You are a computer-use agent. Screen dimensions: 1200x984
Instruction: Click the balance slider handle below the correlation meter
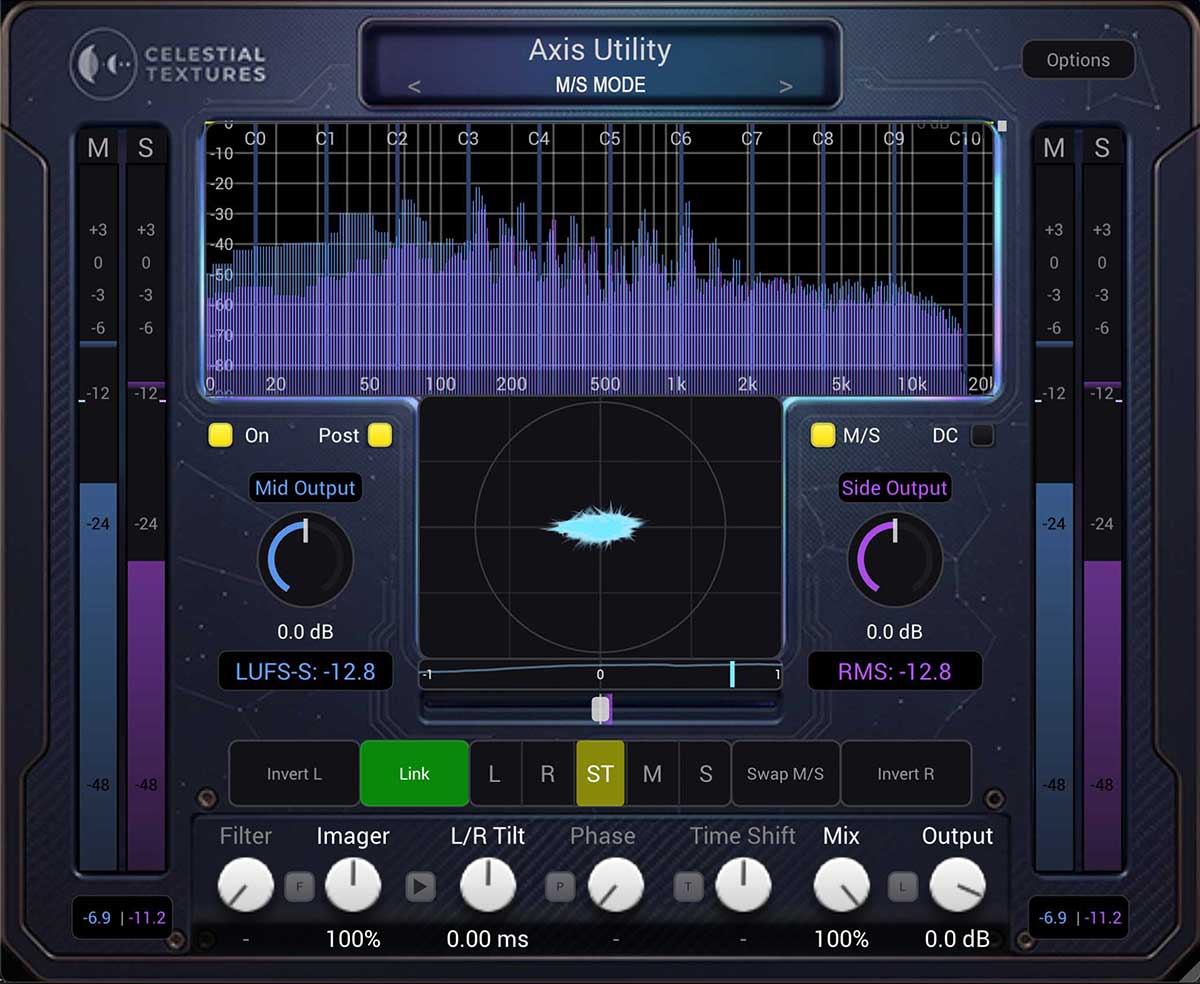coord(600,709)
